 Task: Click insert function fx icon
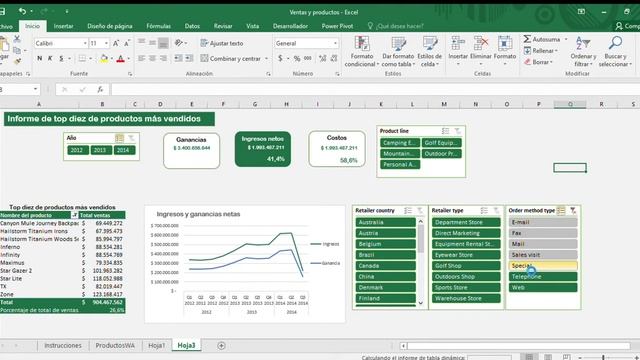tap(100, 89)
